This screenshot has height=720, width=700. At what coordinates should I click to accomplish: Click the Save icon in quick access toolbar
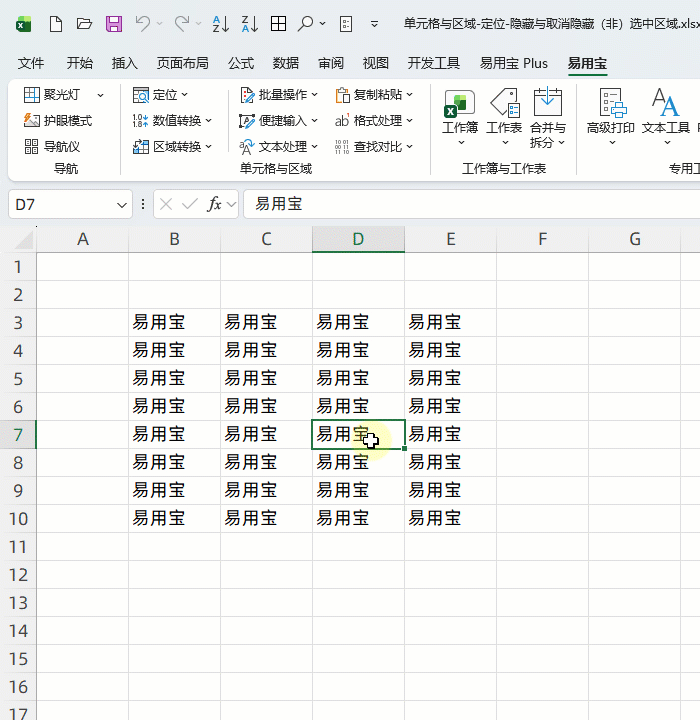tap(114, 23)
